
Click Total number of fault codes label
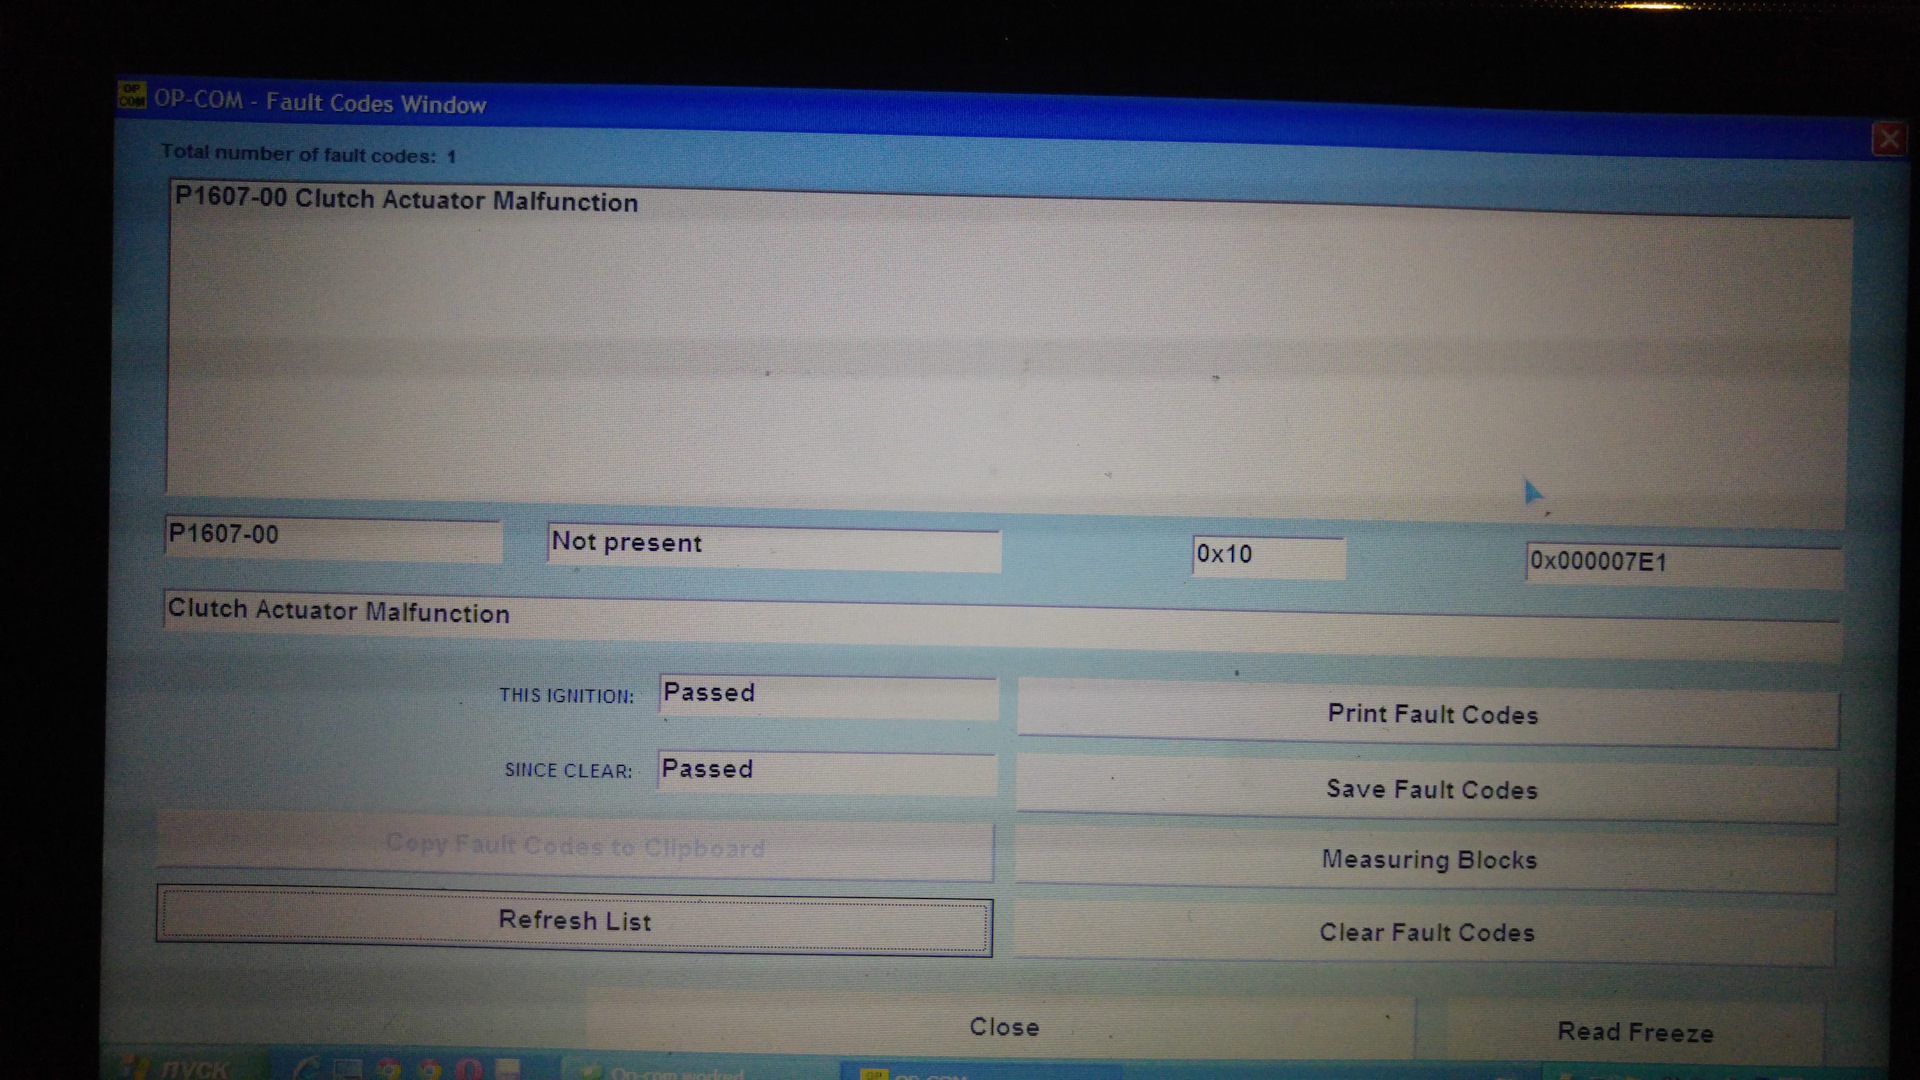click(x=308, y=154)
